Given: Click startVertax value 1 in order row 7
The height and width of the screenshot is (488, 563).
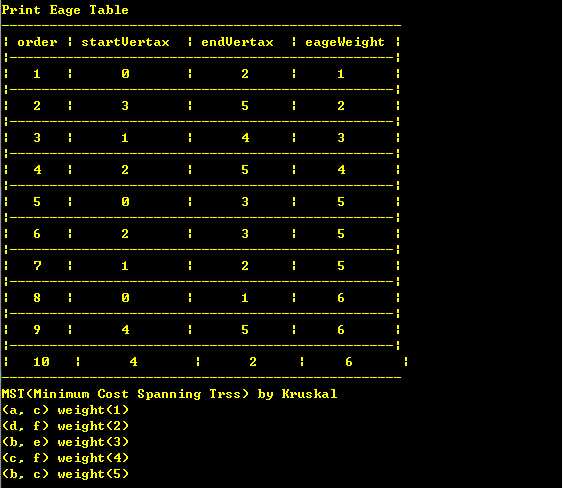Looking at the screenshot, I should click(x=125, y=266).
